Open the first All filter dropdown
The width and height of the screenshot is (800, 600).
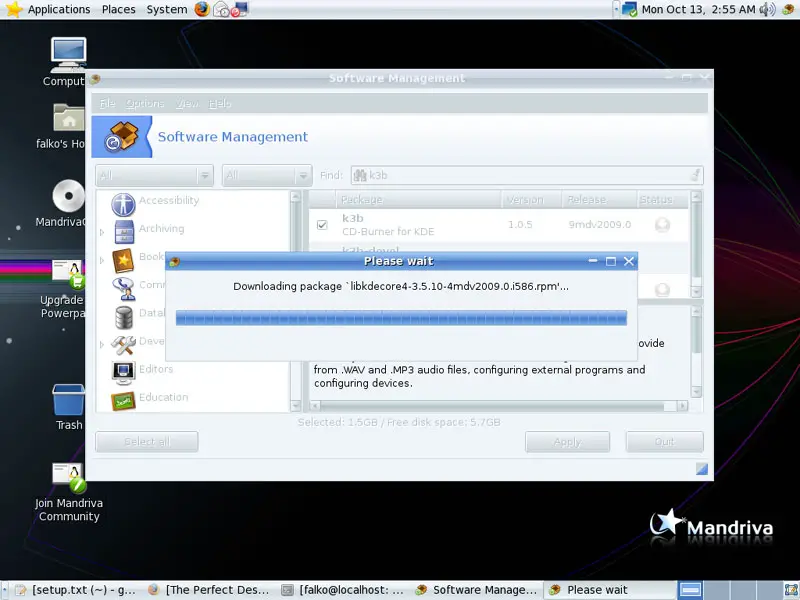pos(155,176)
